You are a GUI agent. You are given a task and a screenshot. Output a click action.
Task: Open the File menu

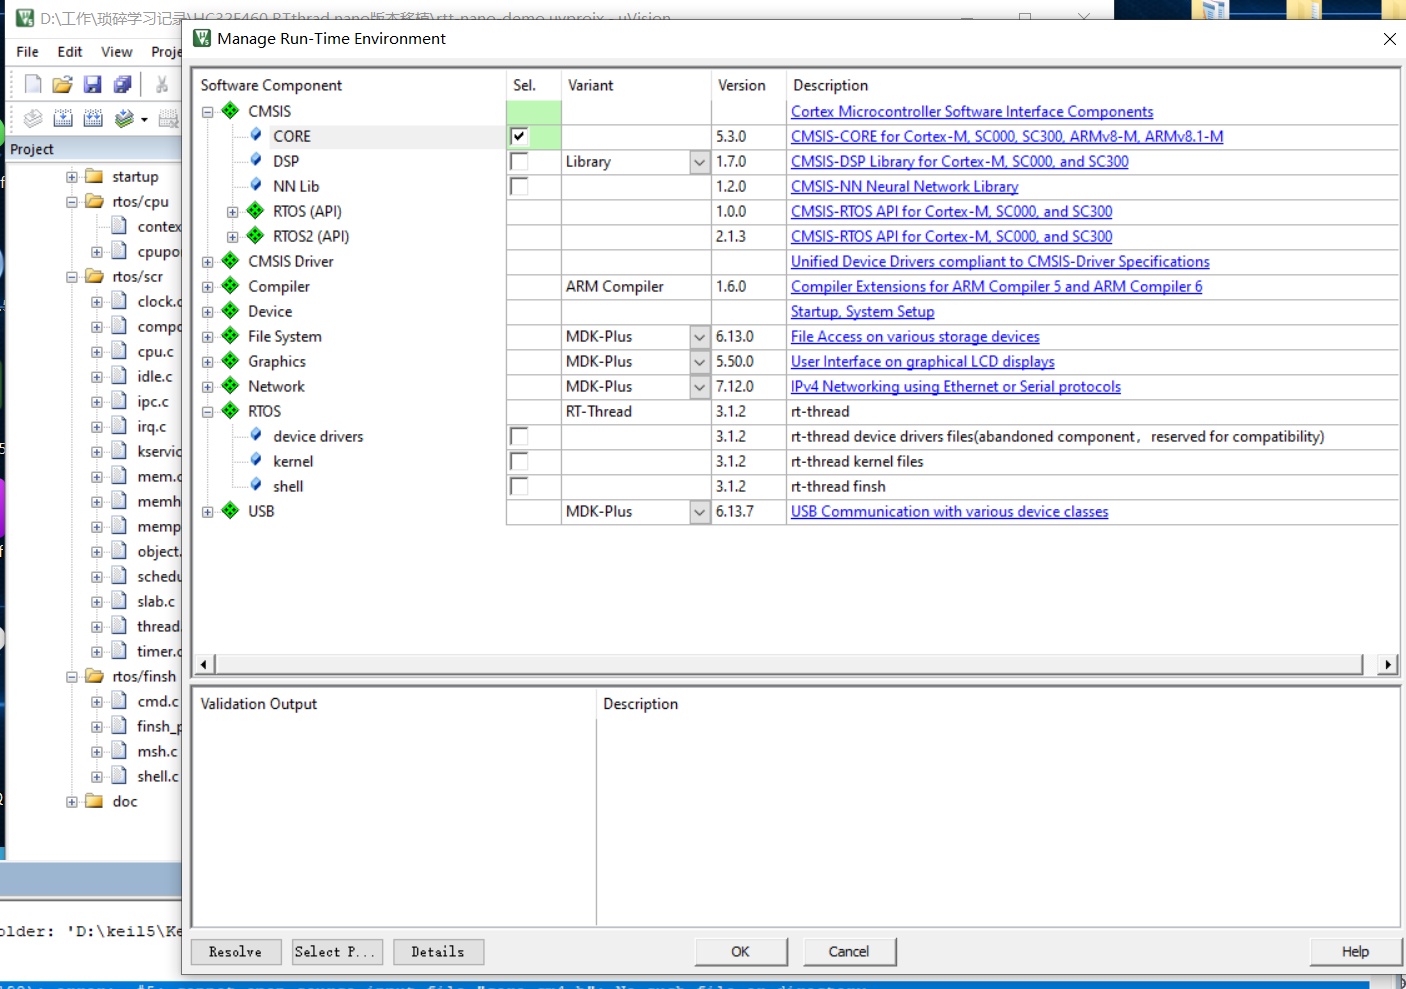26,52
